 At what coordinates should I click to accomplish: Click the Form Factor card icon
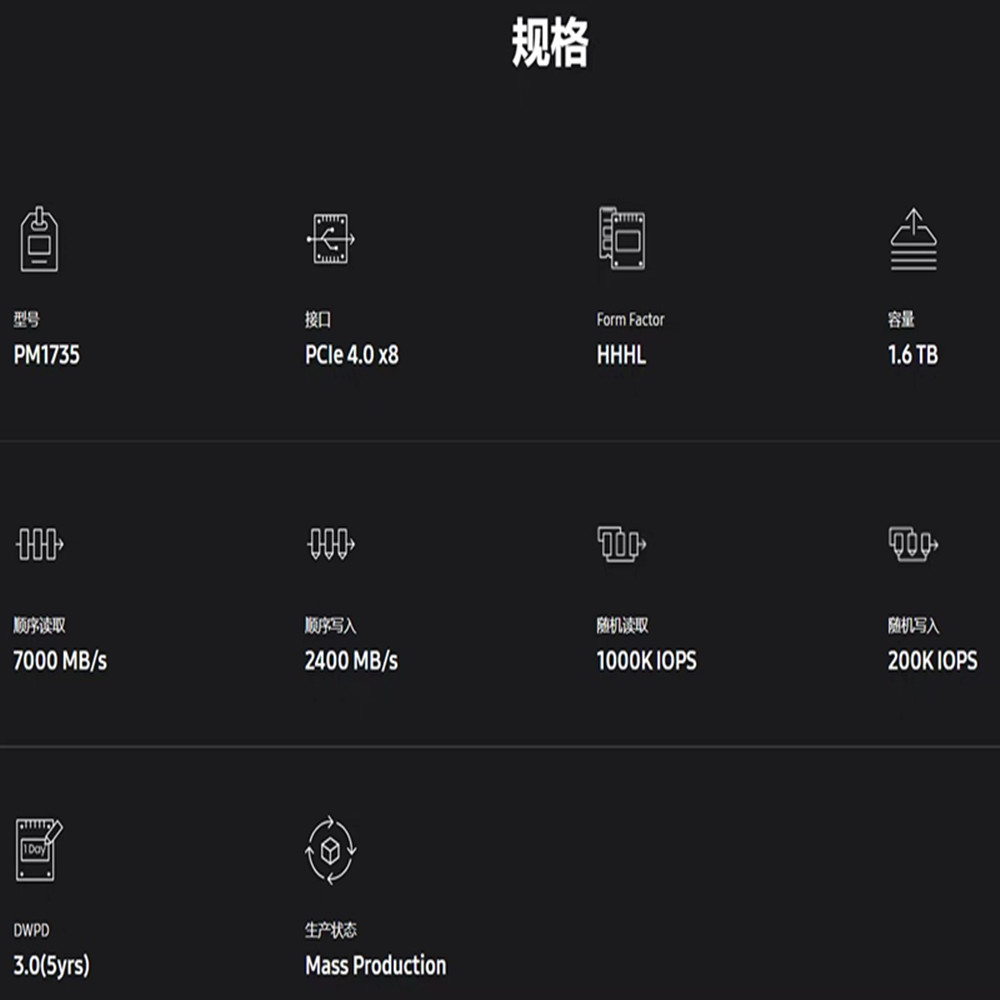tap(621, 239)
